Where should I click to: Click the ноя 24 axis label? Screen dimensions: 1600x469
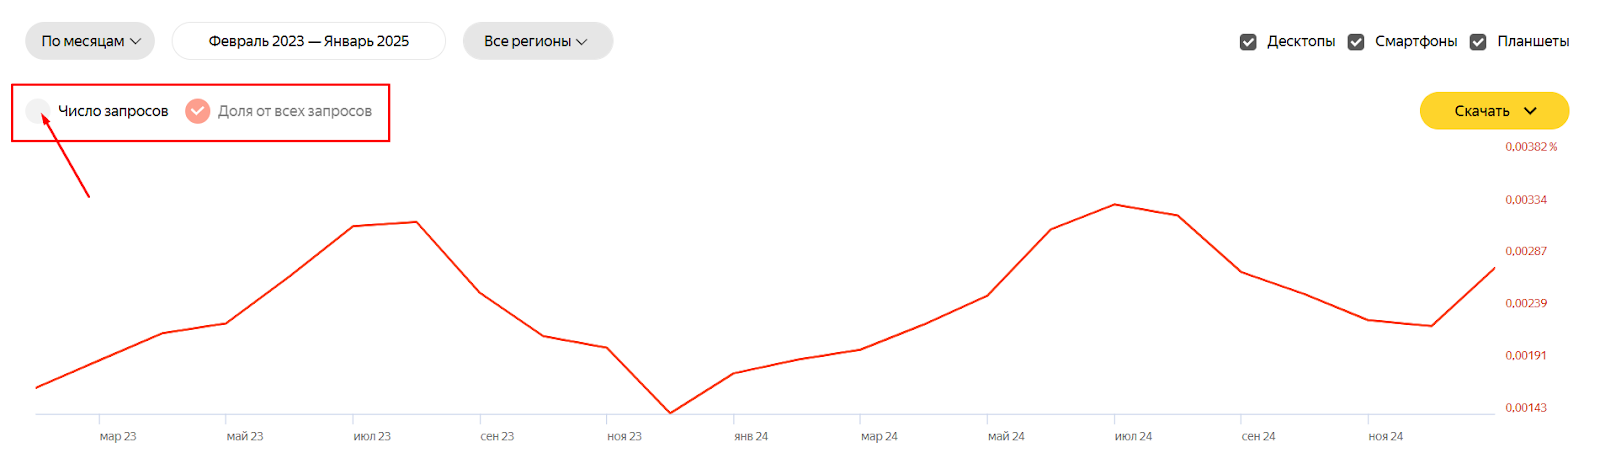[1386, 436]
